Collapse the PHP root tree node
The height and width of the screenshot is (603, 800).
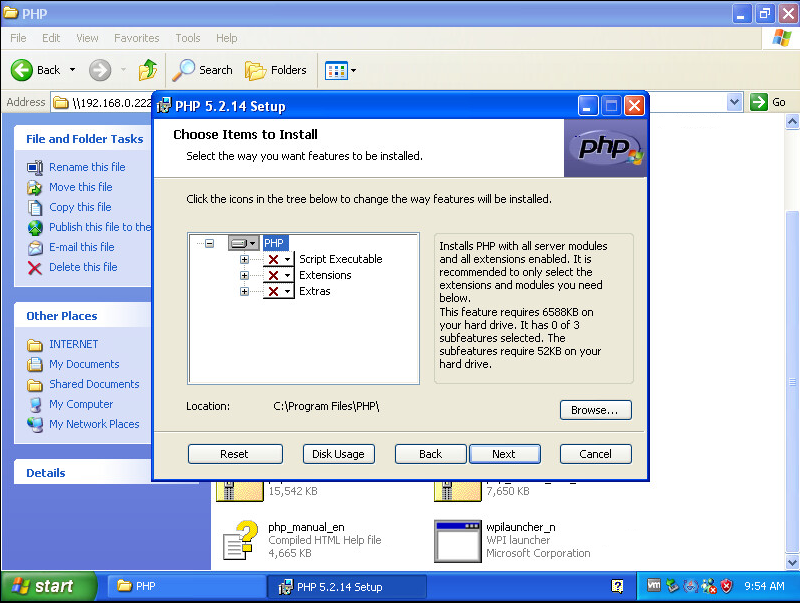[x=209, y=243]
